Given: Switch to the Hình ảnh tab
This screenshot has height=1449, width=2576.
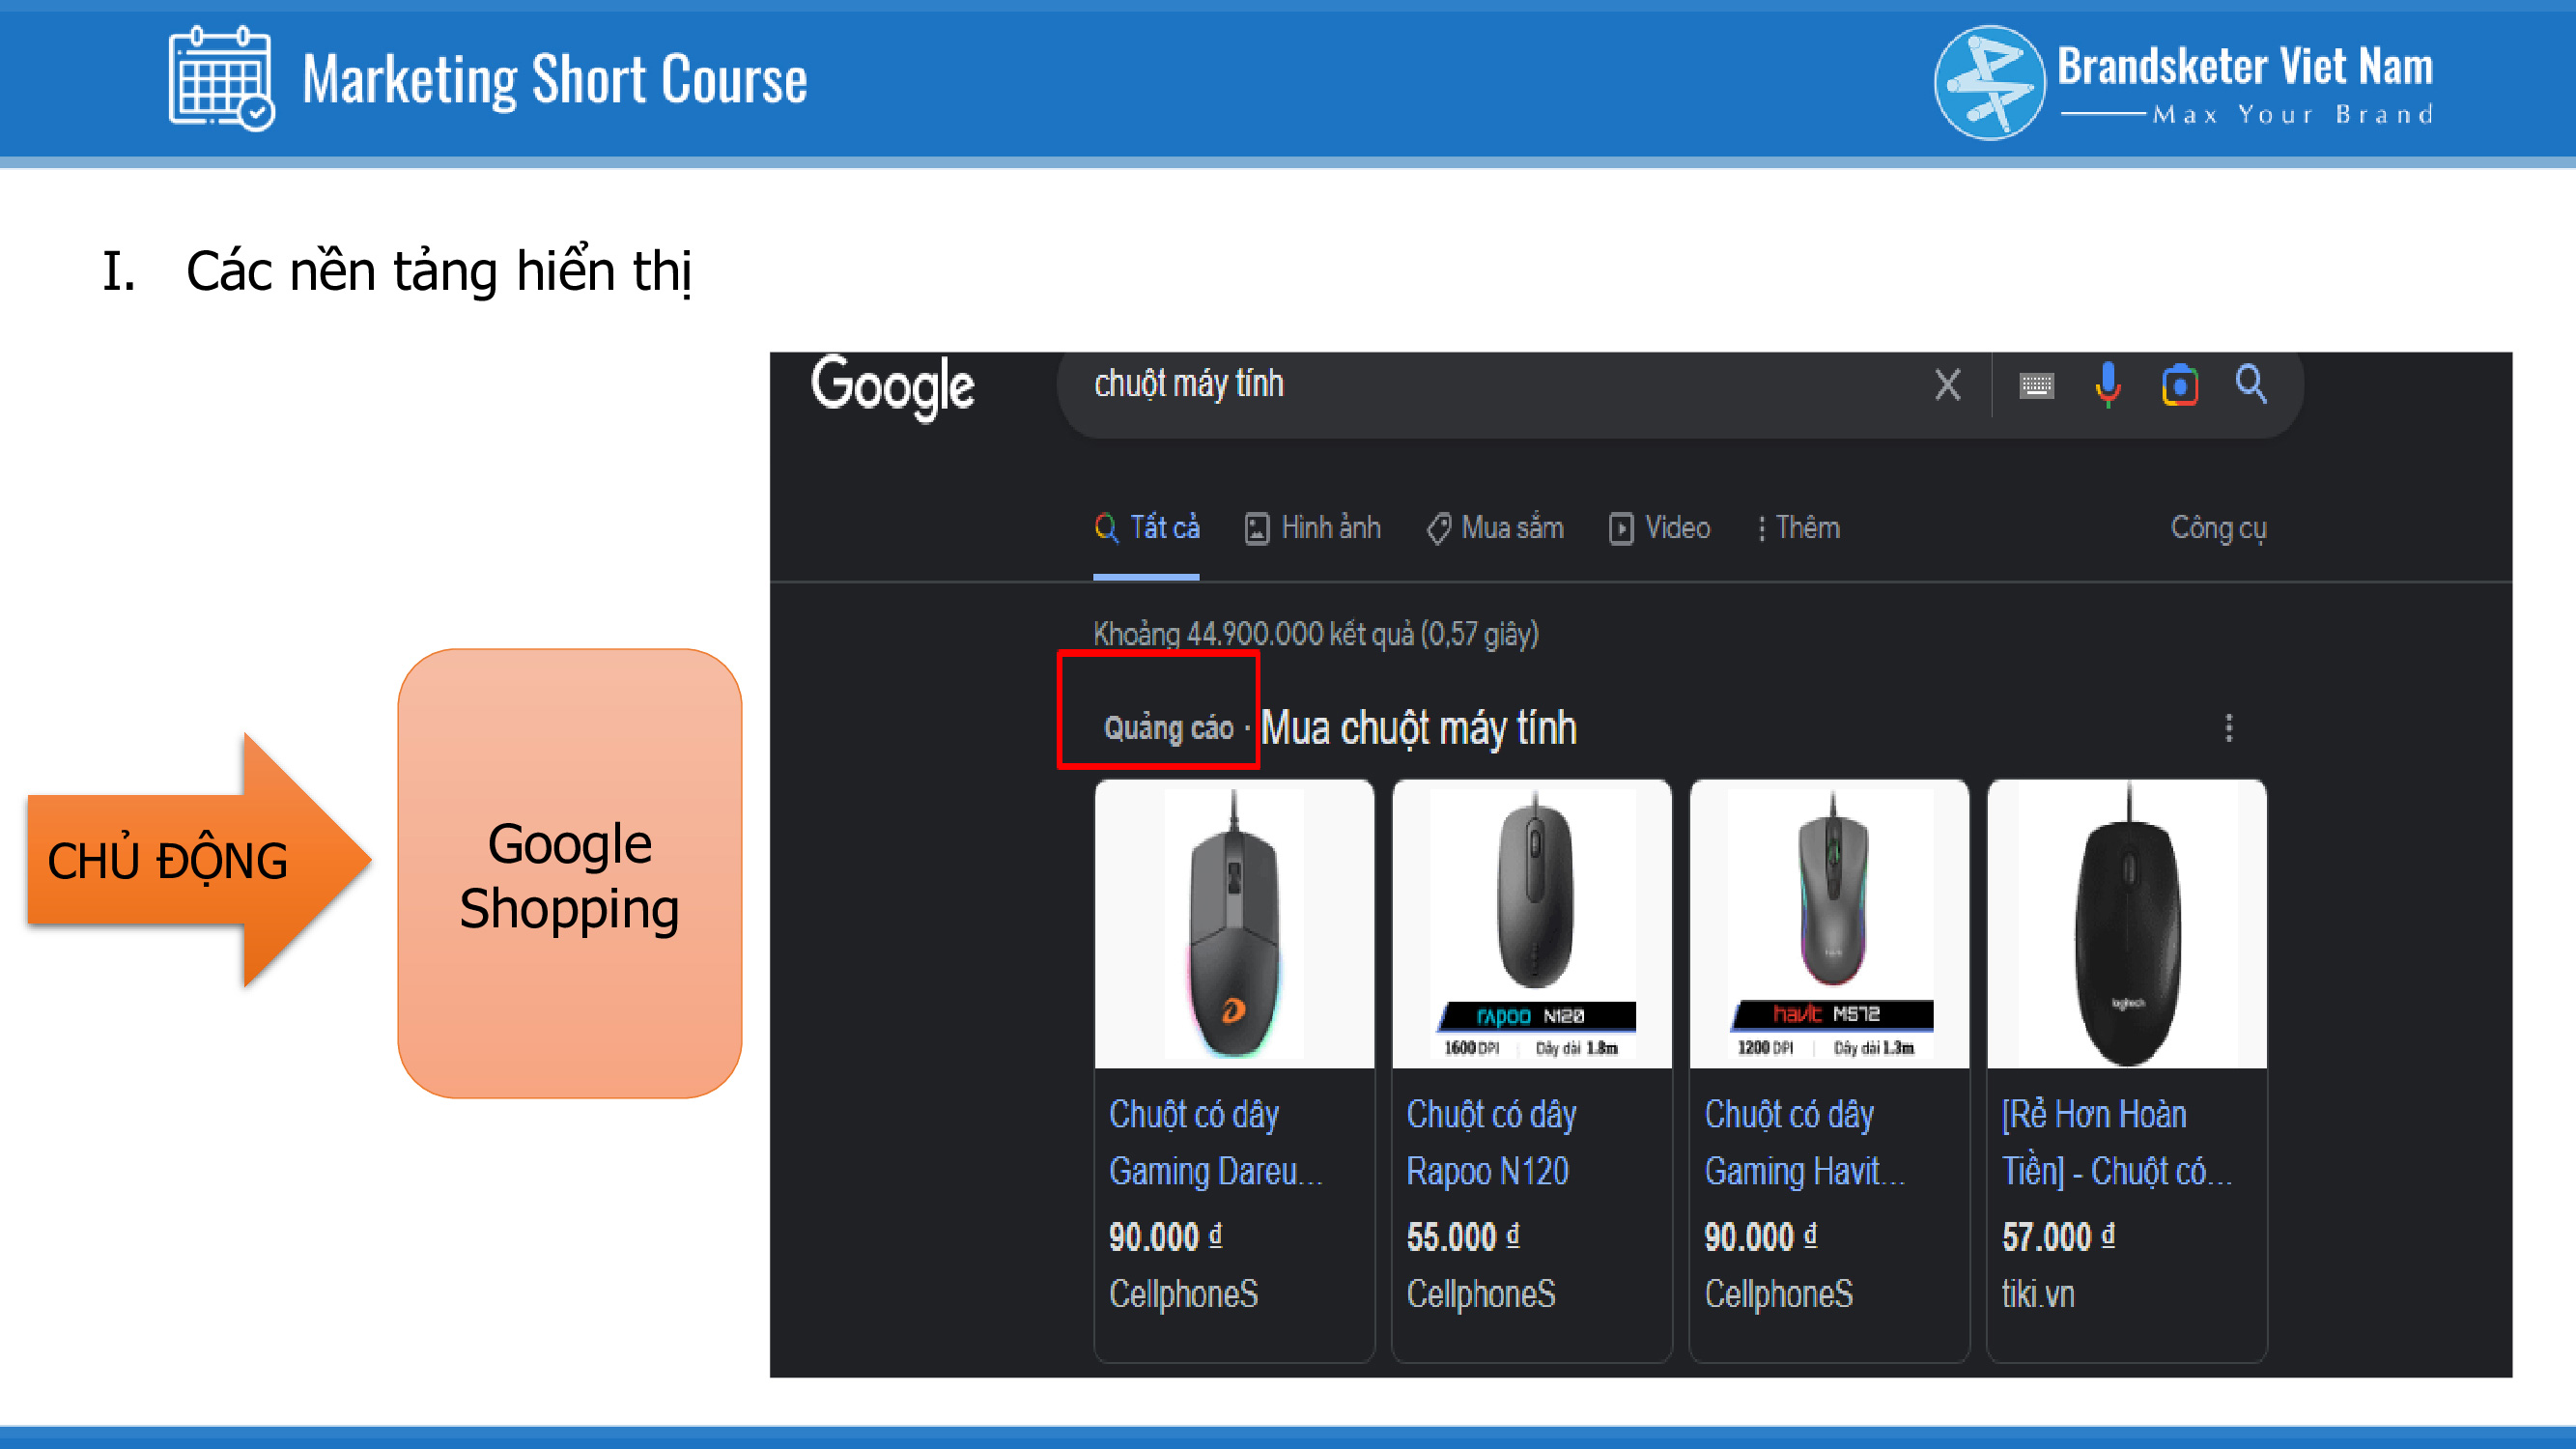Looking at the screenshot, I should [x=1312, y=528].
